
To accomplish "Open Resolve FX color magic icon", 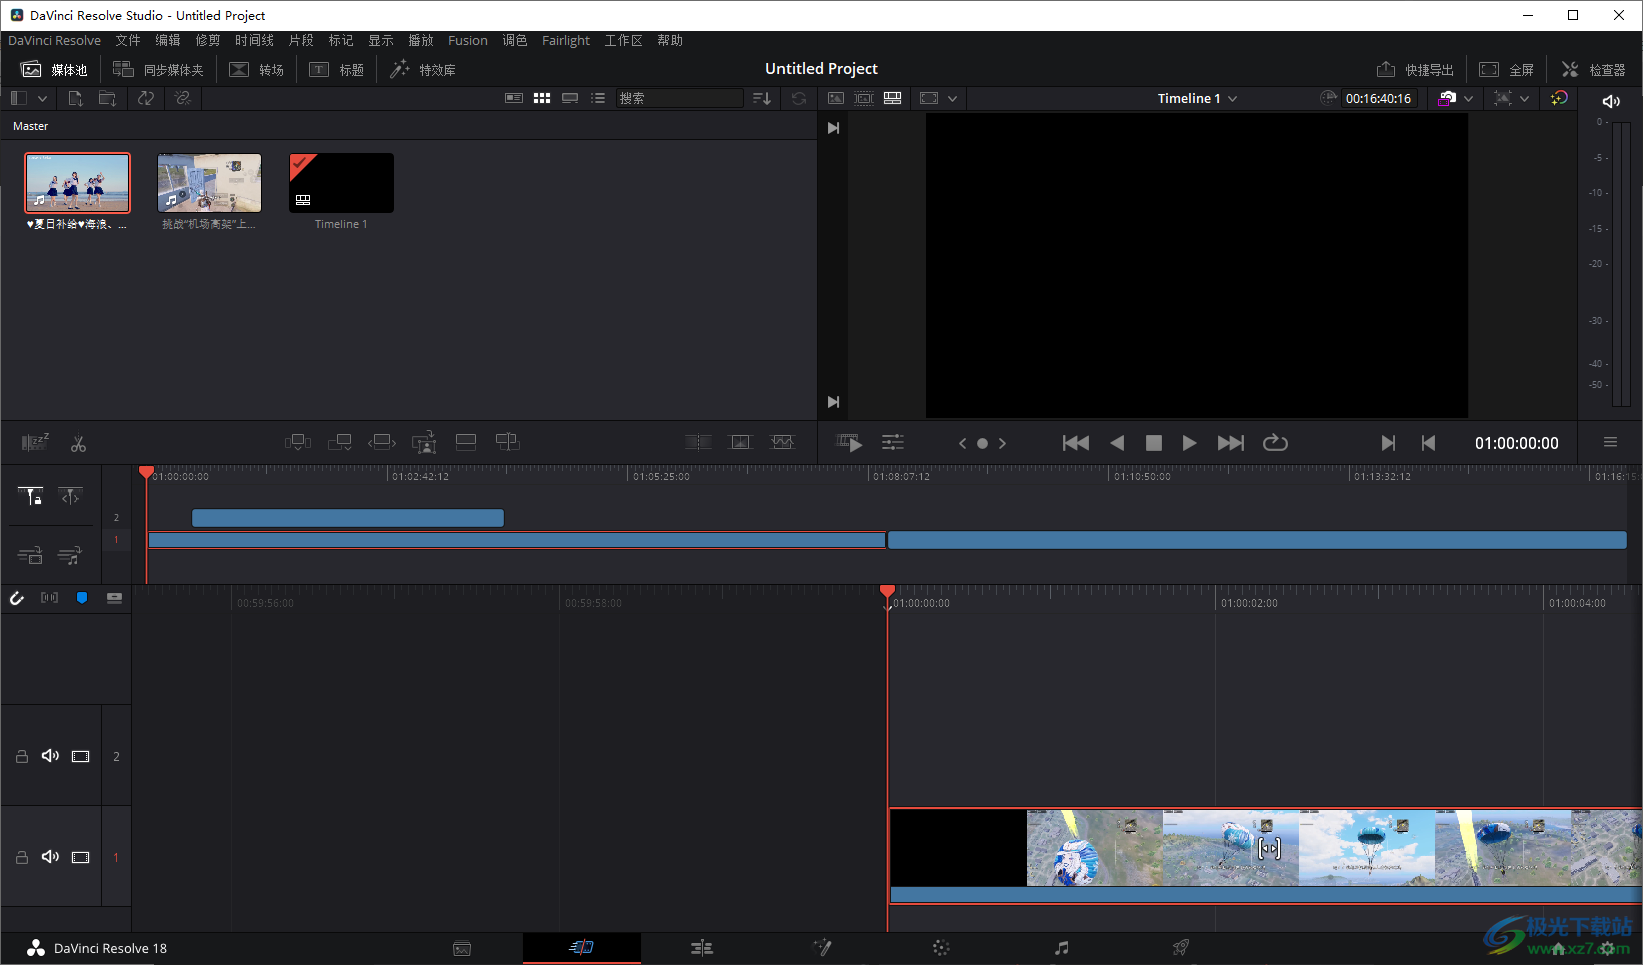I will [x=1559, y=98].
